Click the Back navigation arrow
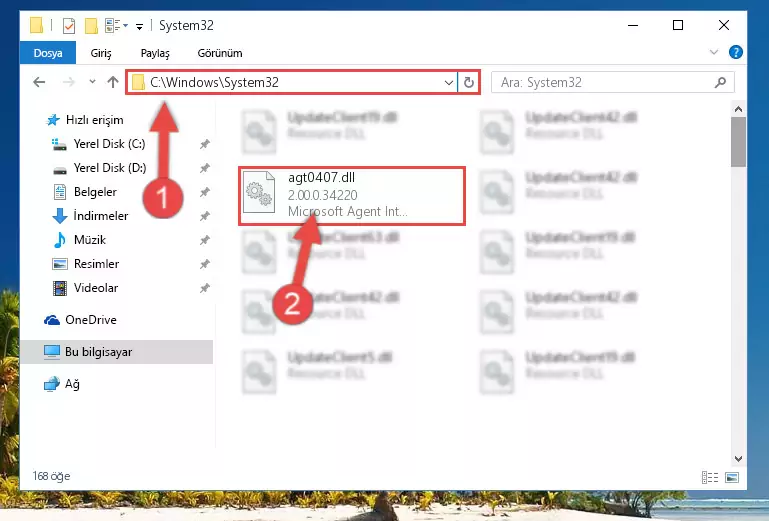 pos(39,82)
